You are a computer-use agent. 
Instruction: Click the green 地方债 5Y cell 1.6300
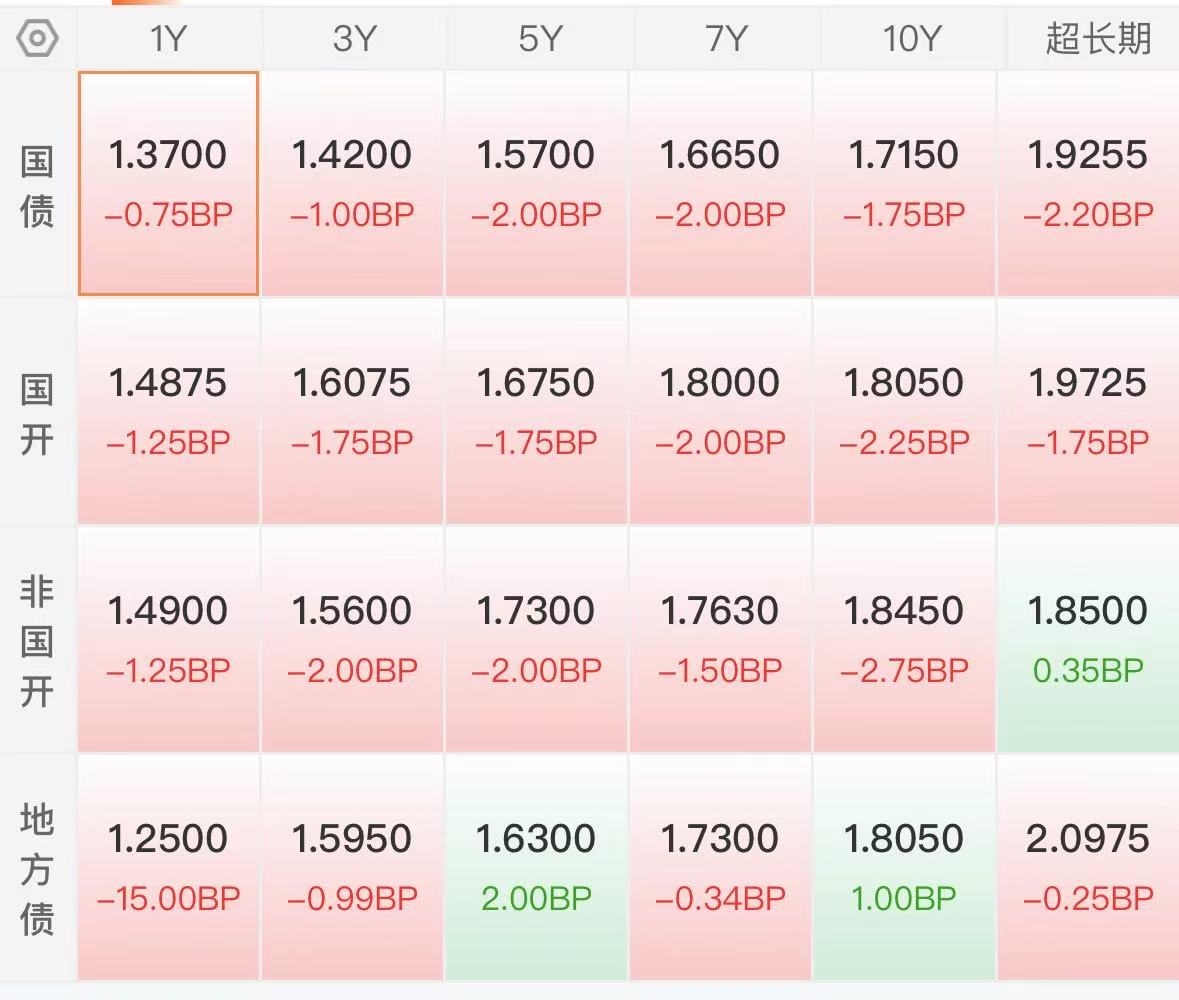pyautogui.click(x=537, y=867)
